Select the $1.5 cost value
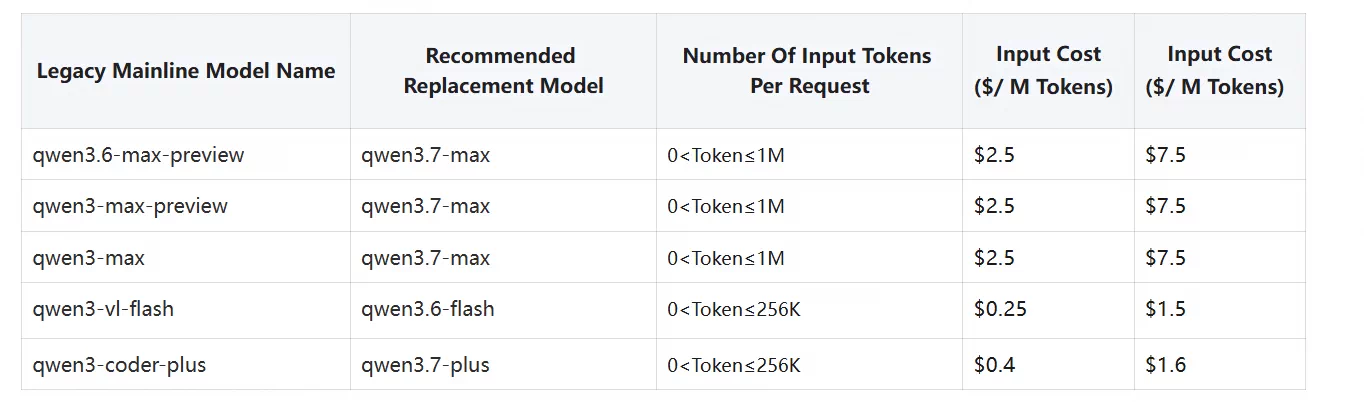Viewport: 1364px width, 402px height. (1166, 309)
